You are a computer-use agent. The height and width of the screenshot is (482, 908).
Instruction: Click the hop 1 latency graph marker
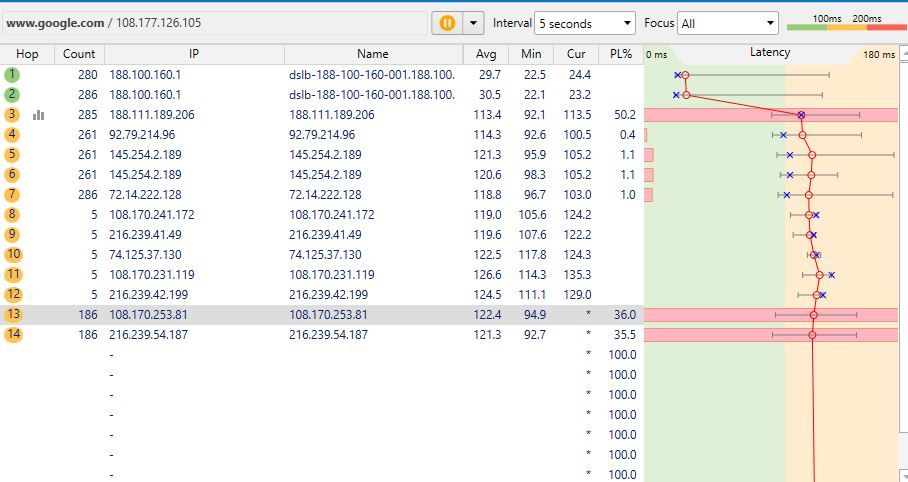[x=685, y=75]
